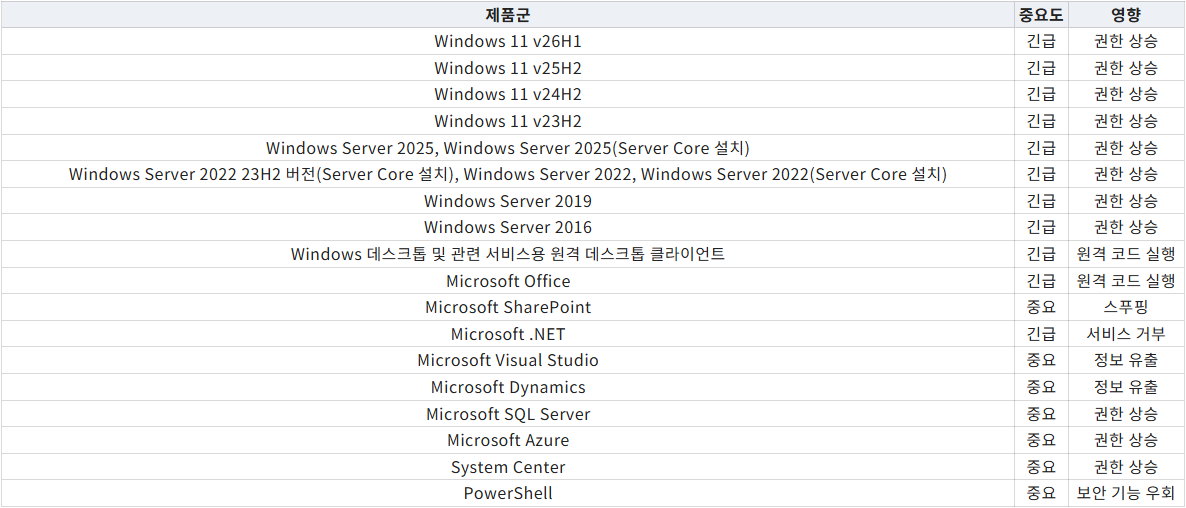Click 중요 in the PowerShell row

[x=1041, y=493]
